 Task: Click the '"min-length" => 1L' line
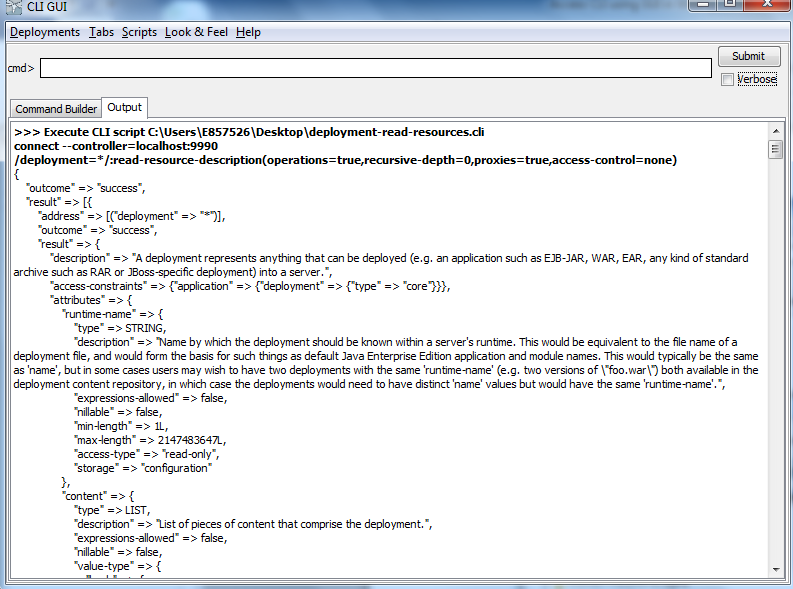[x=121, y=426]
